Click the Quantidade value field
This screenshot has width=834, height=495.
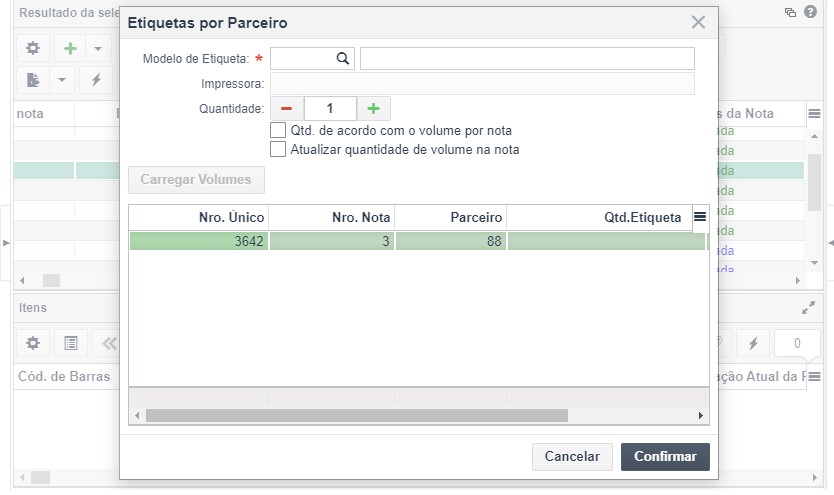[330, 108]
